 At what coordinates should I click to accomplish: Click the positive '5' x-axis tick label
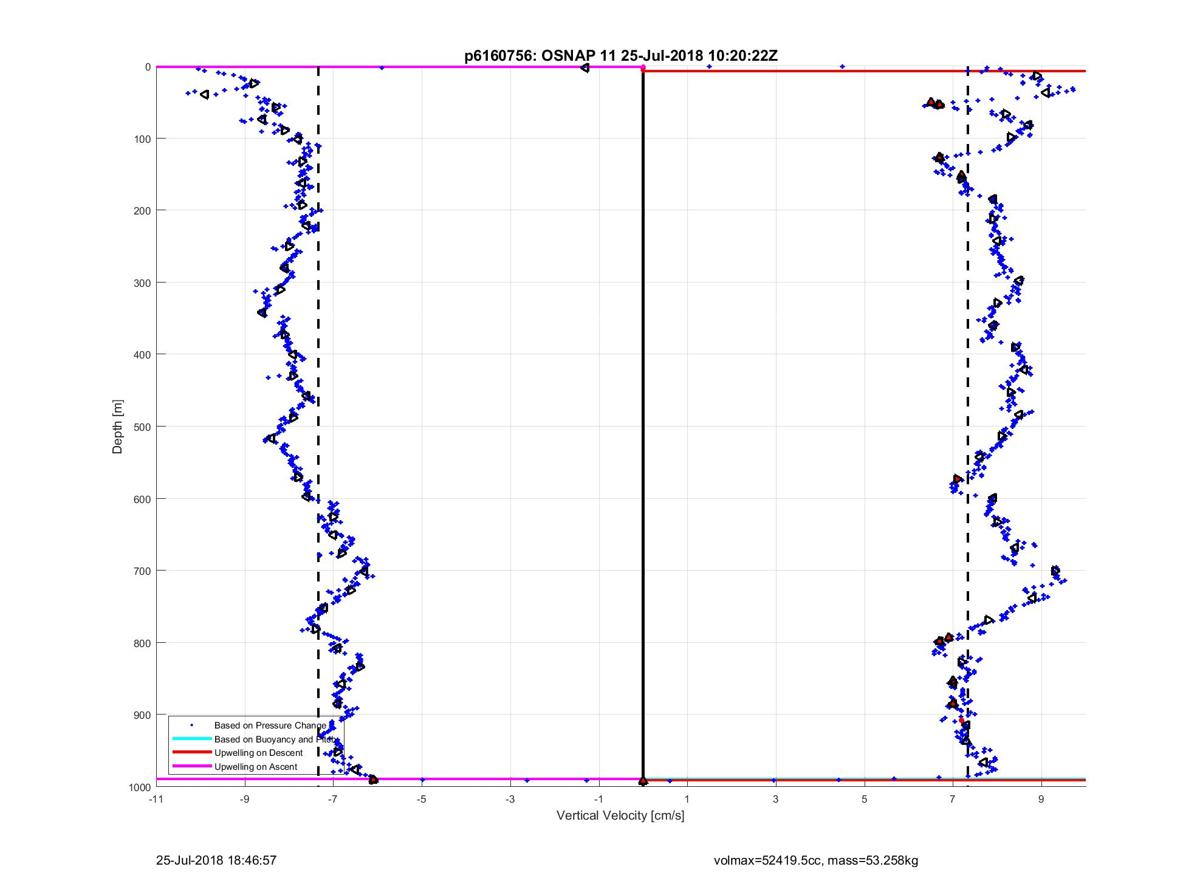(864, 799)
